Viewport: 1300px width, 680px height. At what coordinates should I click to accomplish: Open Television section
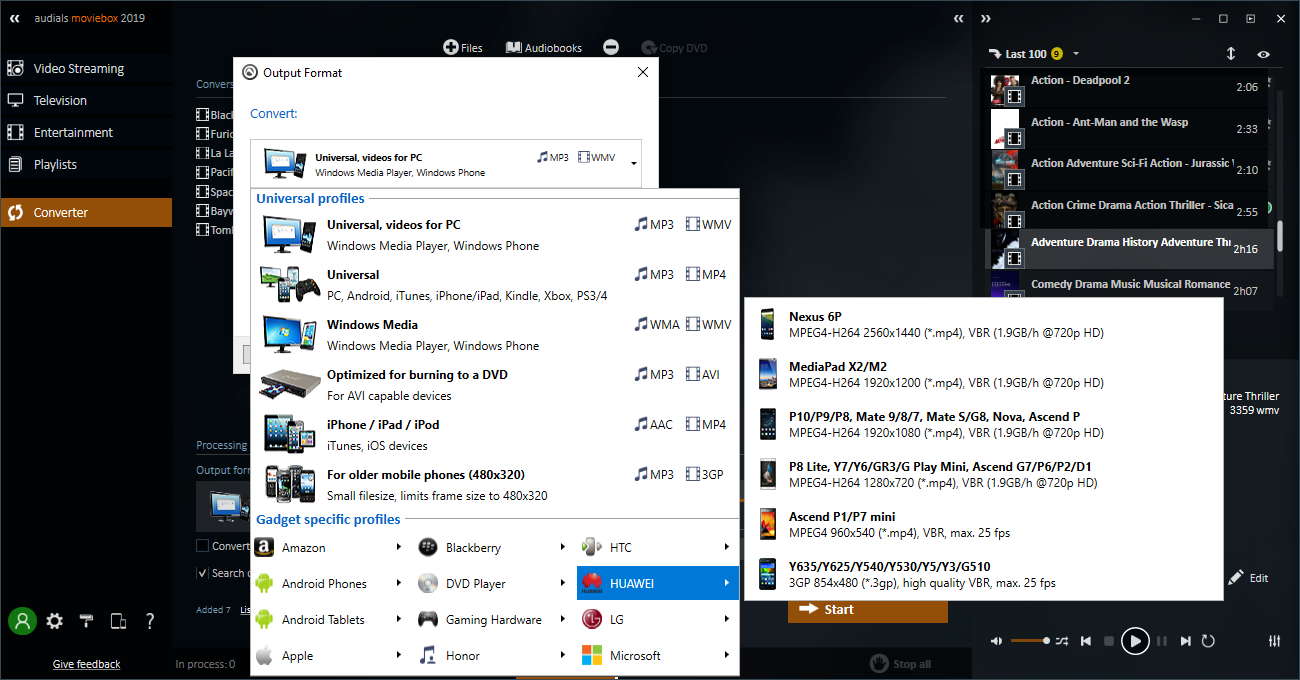[x=86, y=101]
